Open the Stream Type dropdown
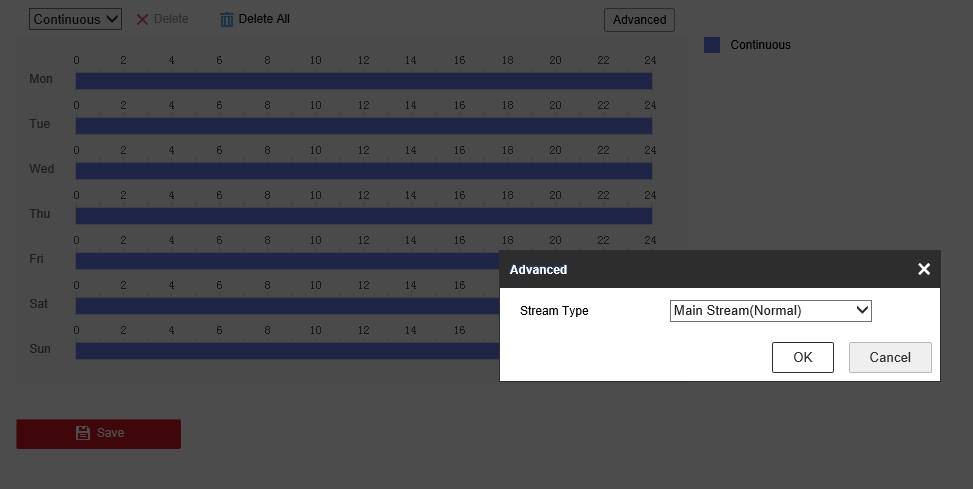The width and height of the screenshot is (973, 489). 770,311
